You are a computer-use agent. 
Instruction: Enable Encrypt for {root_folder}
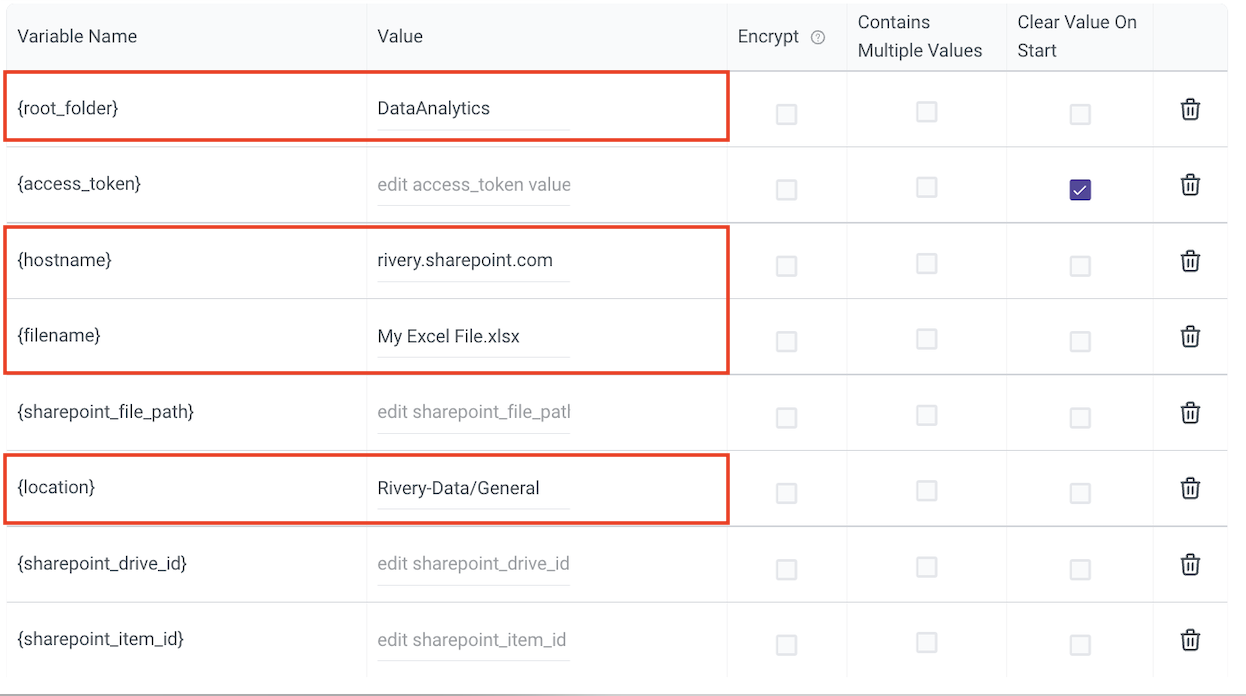point(787,114)
